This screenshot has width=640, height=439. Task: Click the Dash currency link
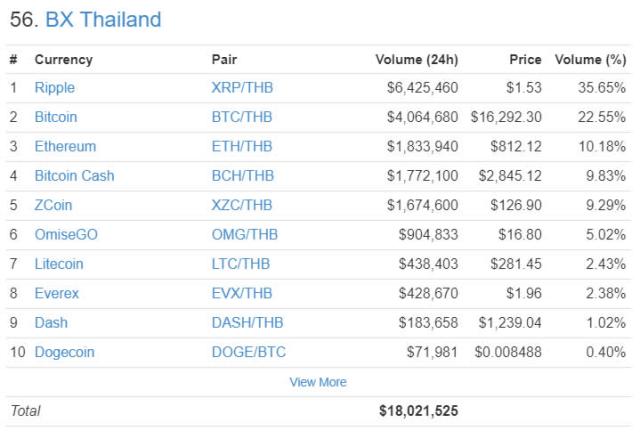click(50, 323)
